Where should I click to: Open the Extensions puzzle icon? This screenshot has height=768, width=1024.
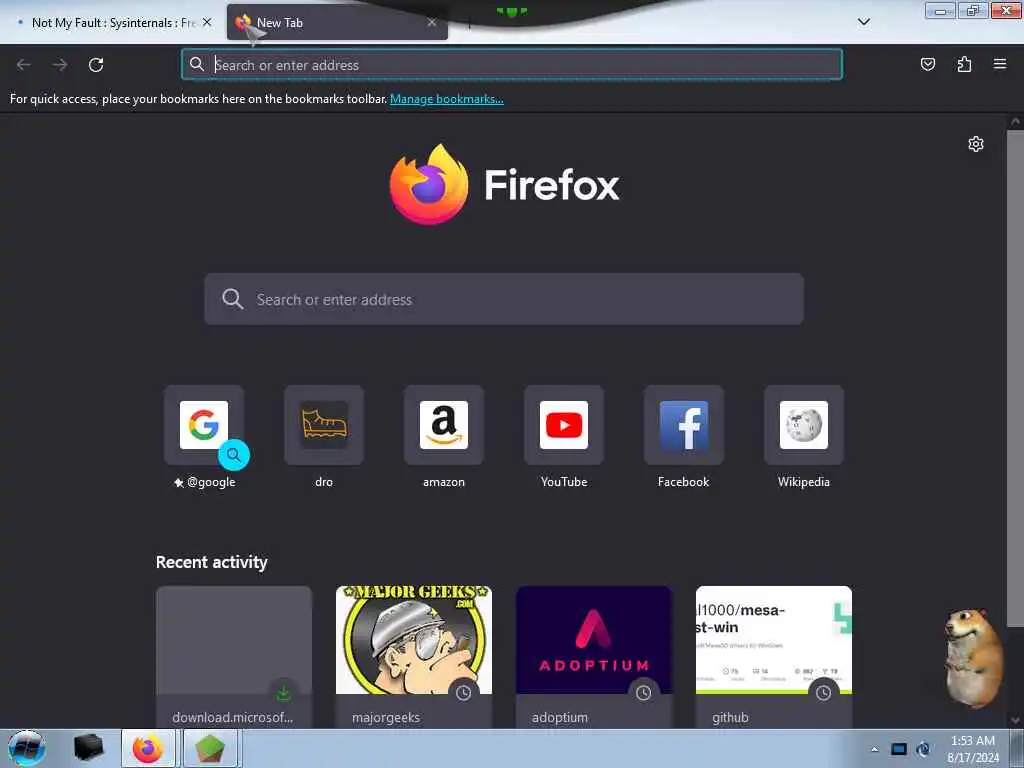tap(964, 64)
